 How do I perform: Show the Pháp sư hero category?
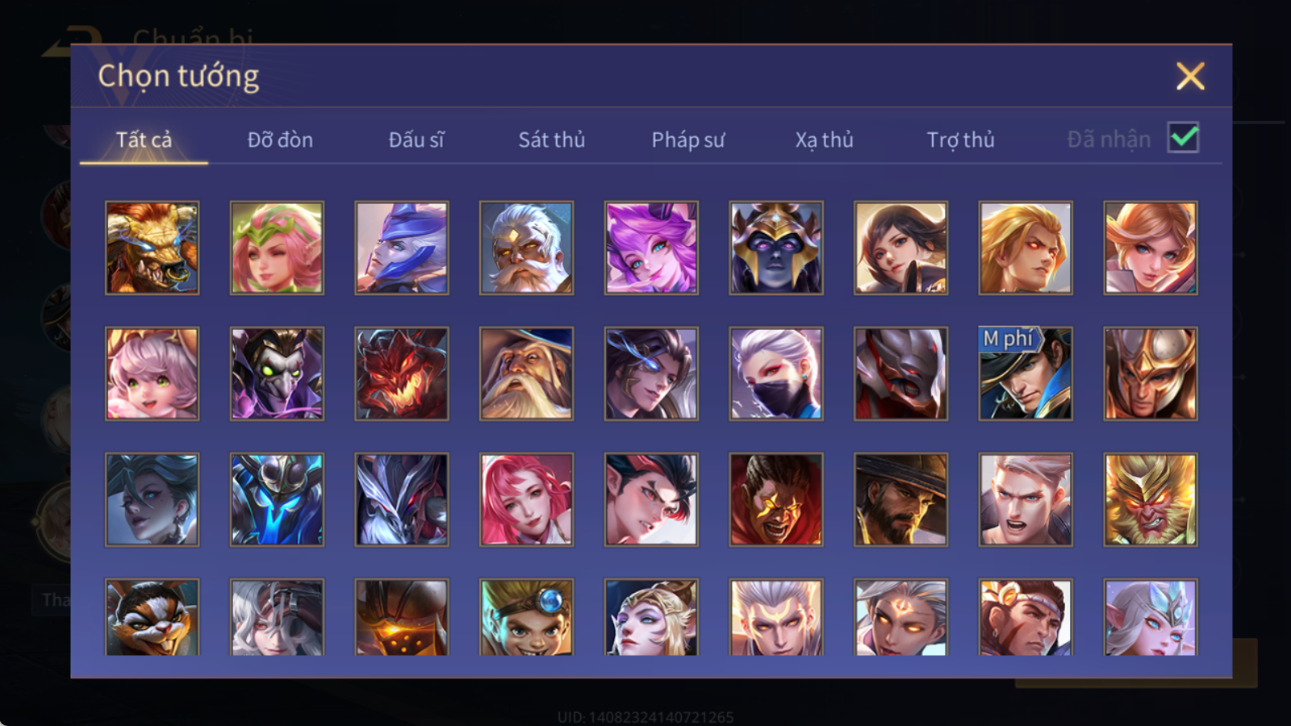pyautogui.click(x=688, y=140)
